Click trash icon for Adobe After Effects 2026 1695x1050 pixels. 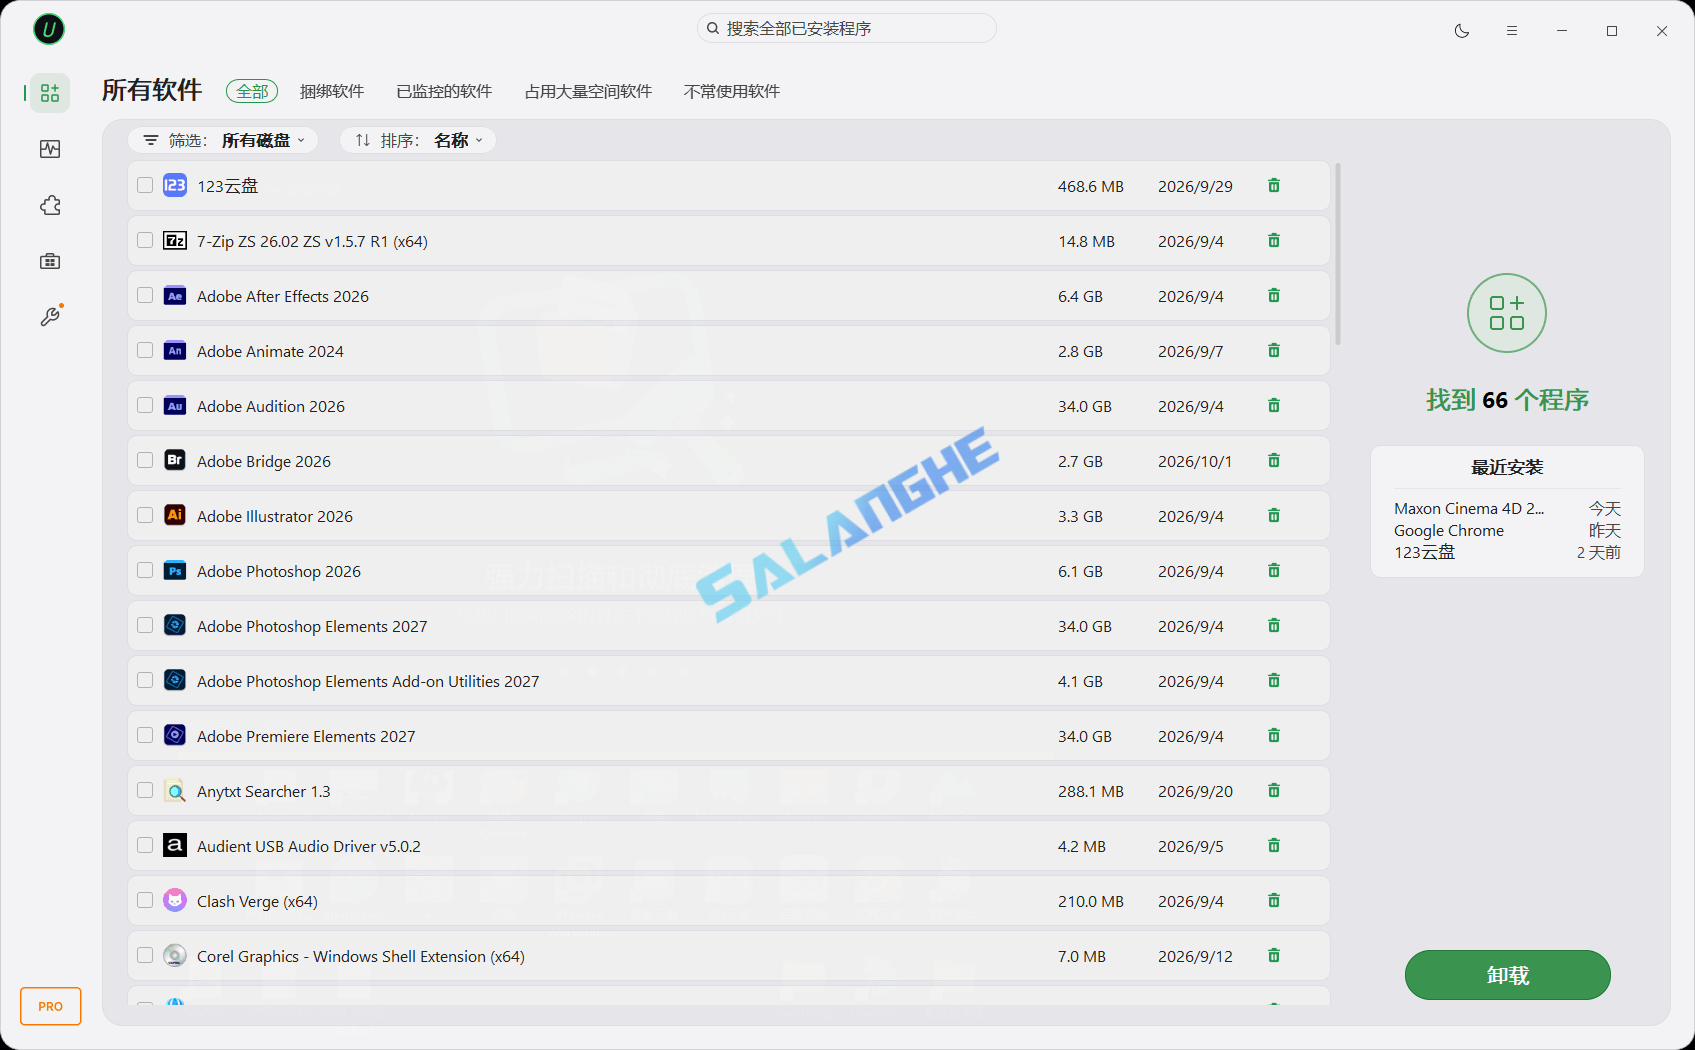tap(1274, 295)
